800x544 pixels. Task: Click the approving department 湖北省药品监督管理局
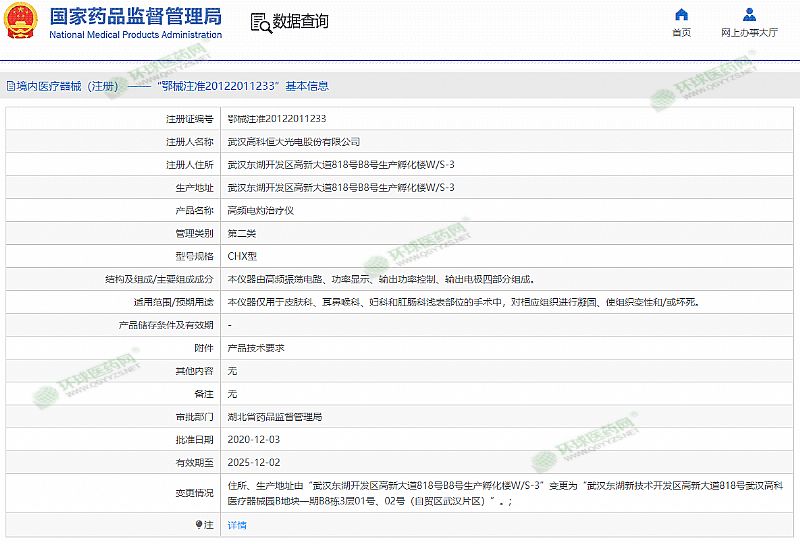coord(274,416)
